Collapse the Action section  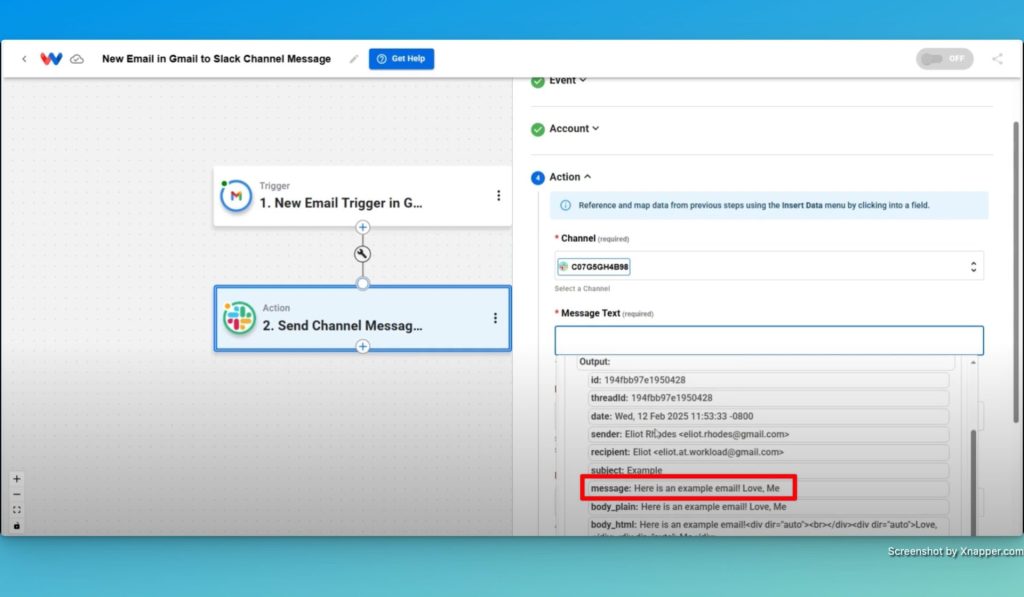[x=569, y=177]
